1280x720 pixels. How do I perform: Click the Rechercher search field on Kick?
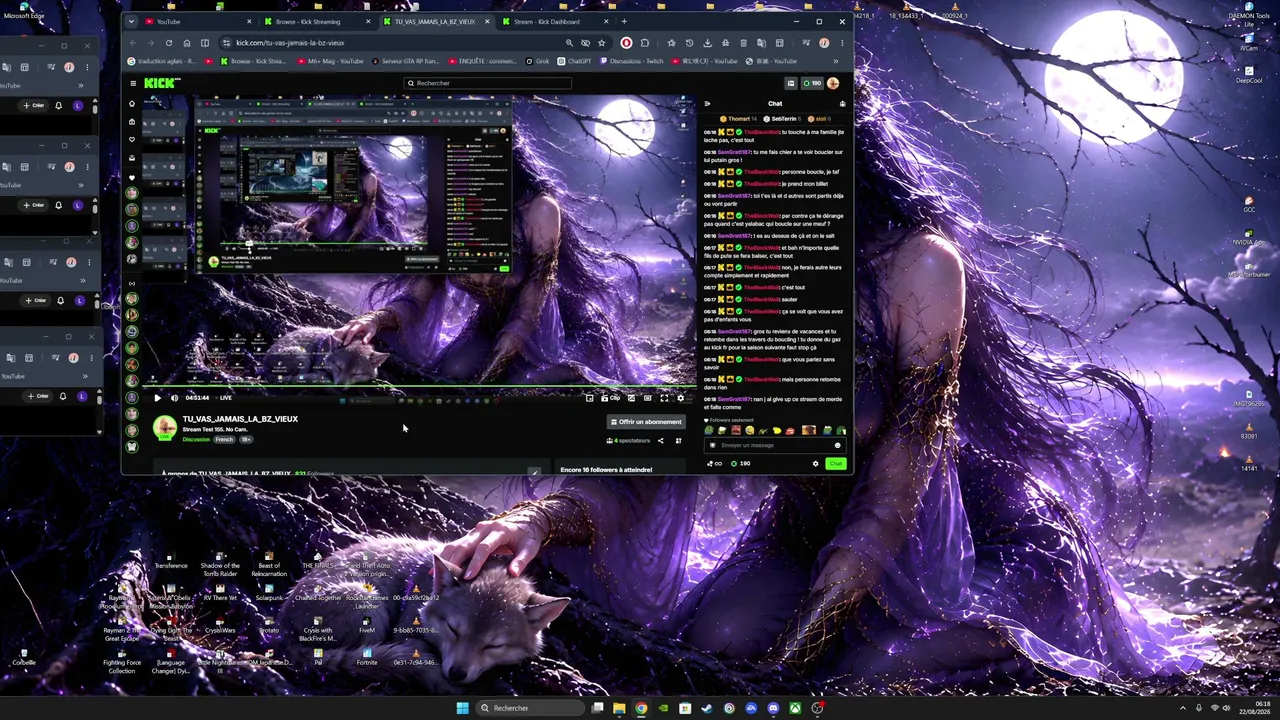tap(487, 83)
